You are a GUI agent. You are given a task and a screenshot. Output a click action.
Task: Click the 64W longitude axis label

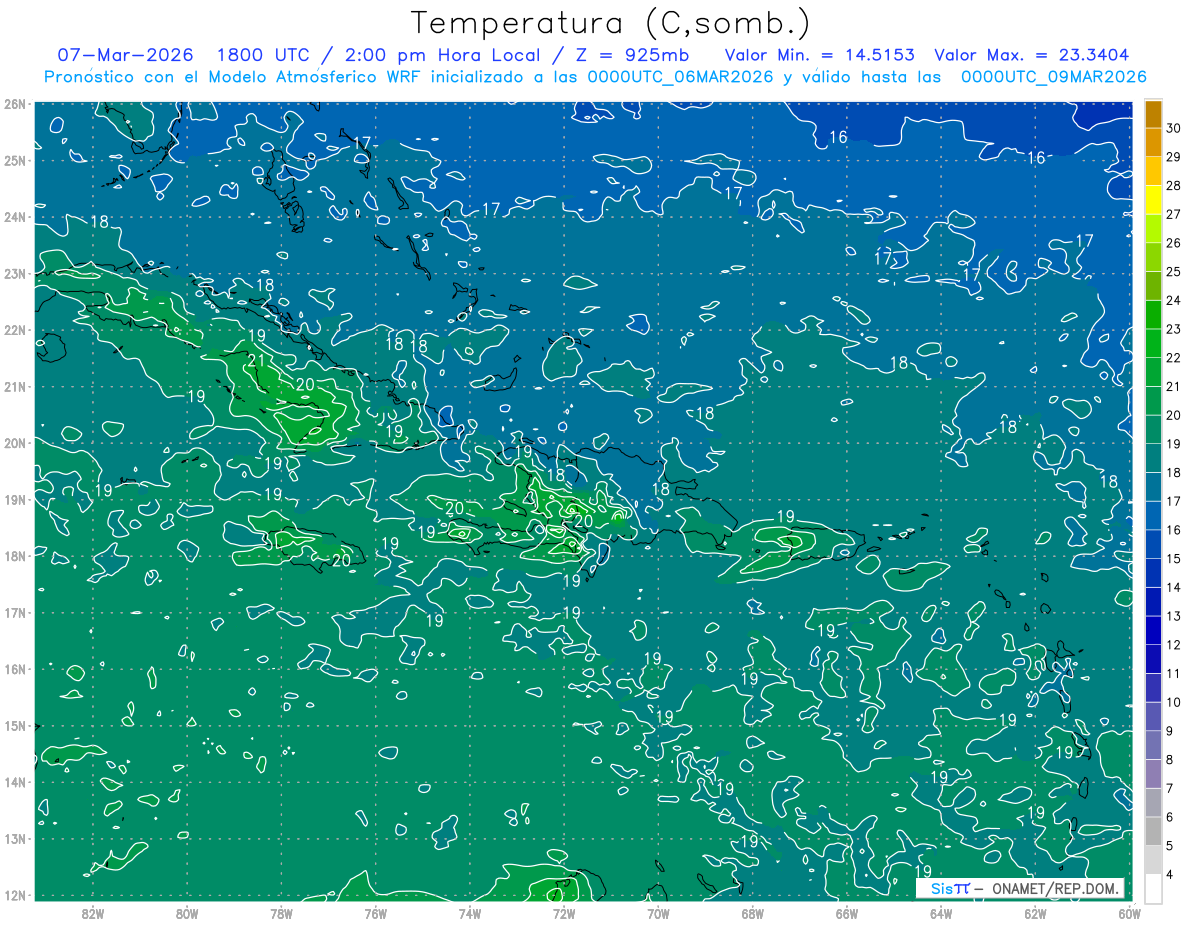click(941, 914)
